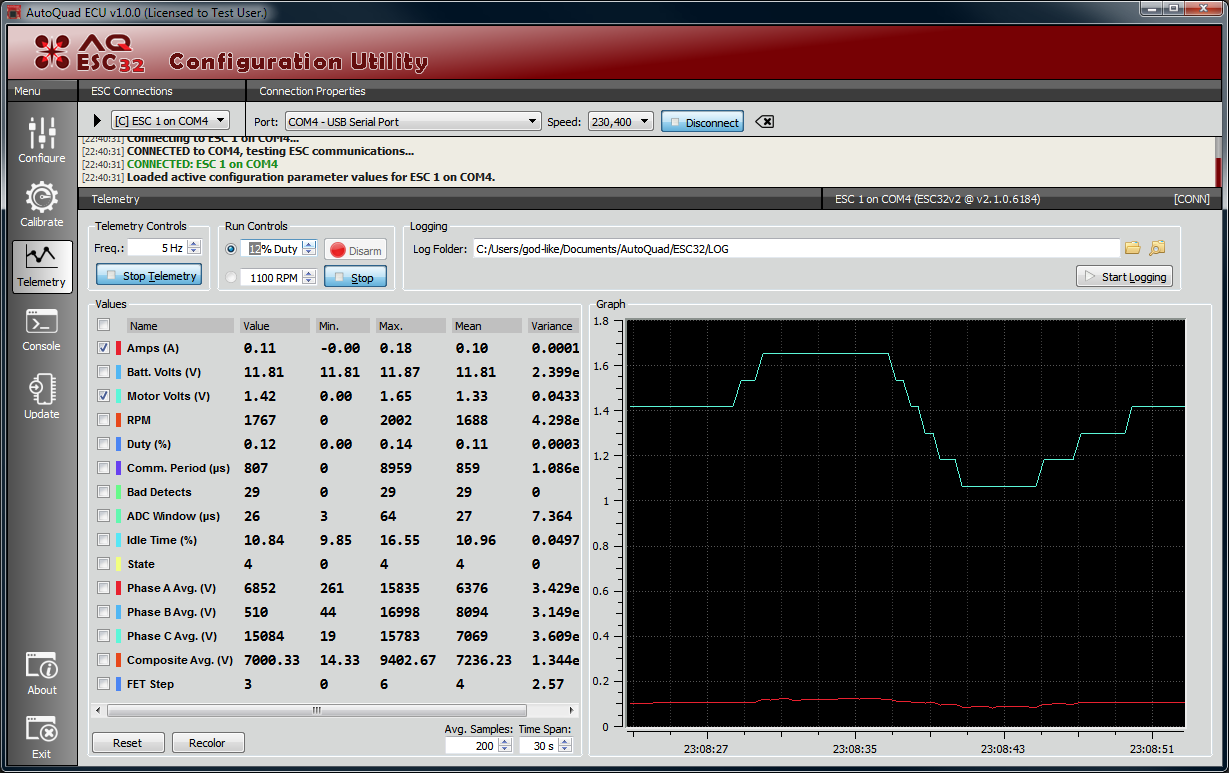Image resolution: width=1229 pixels, height=773 pixels.
Task: Sort by the Mean column header
Action: (486, 326)
